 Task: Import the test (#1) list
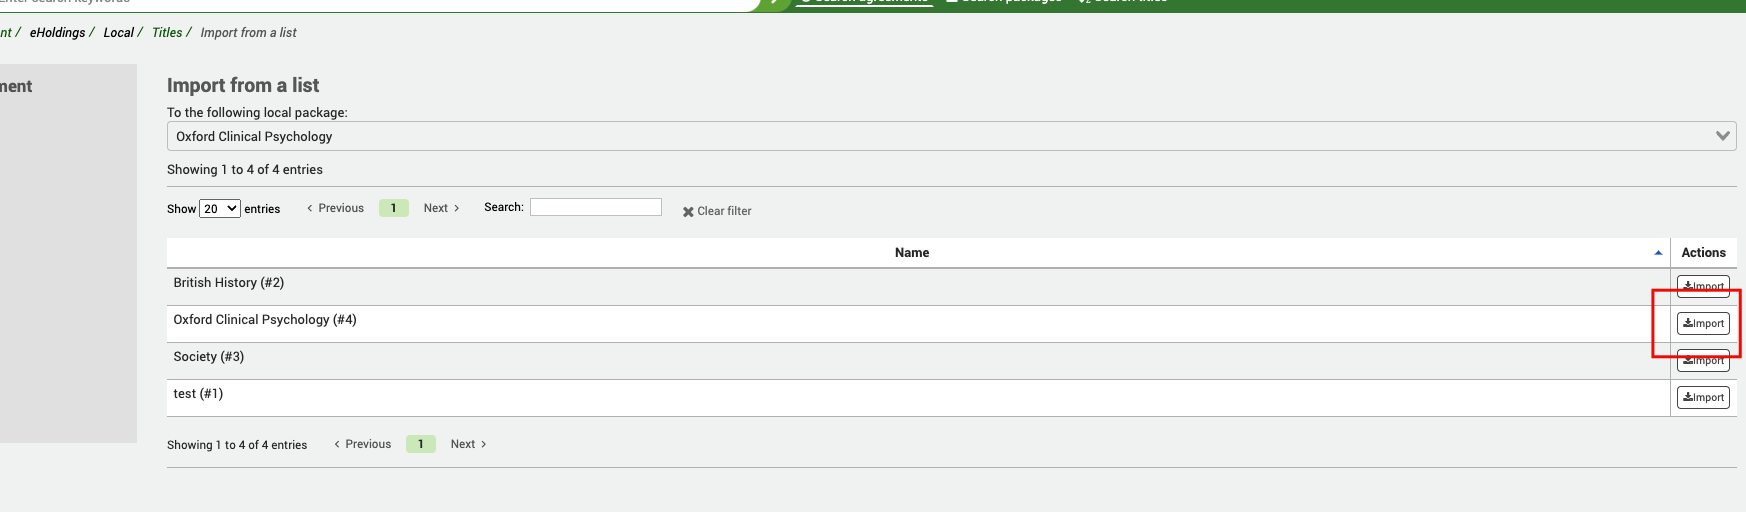pyautogui.click(x=1702, y=398)
